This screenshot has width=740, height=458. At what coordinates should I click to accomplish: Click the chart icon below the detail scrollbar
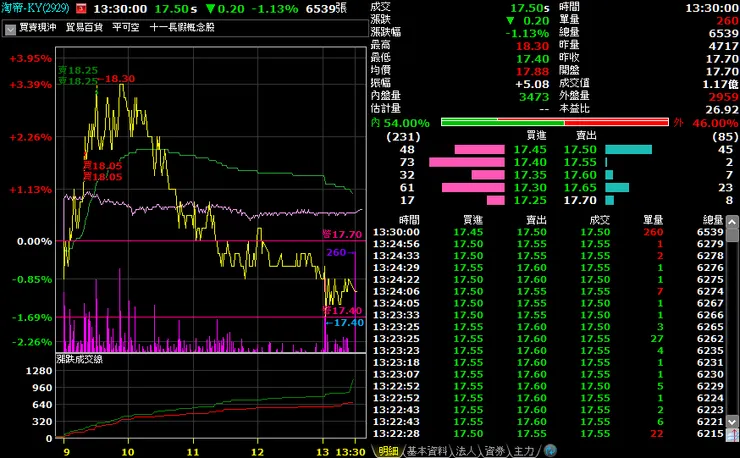pos(732,434)
